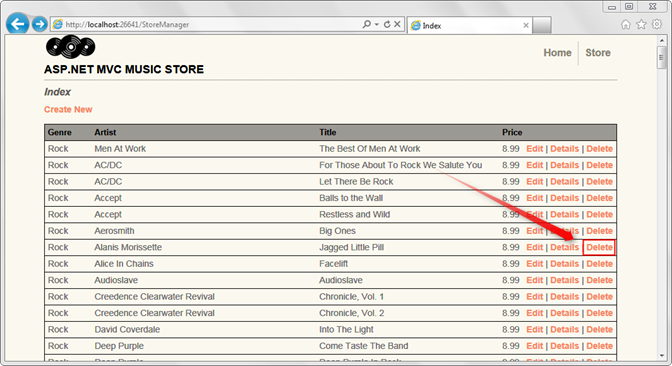Screen dimensions: 672x366
Task: Click the David Coverdale artist cell
Action: [127, 330]
